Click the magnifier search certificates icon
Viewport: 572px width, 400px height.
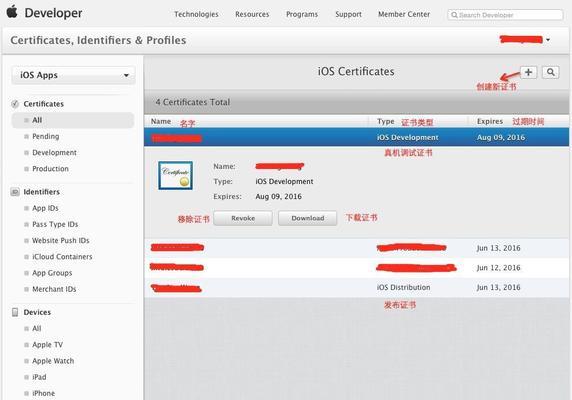point(550,72)
